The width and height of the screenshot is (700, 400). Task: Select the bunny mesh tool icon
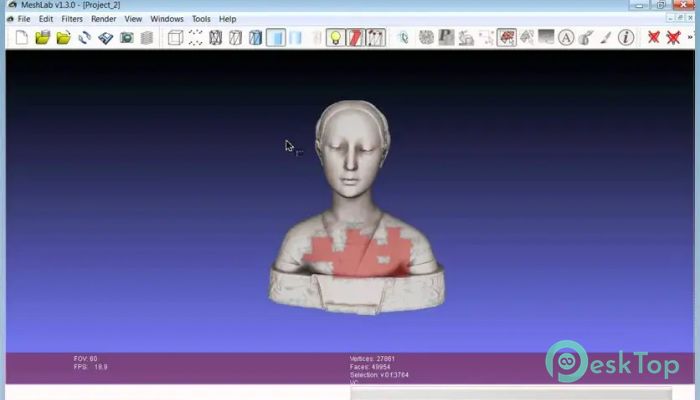pyautogui.click(x=466, y=38)
